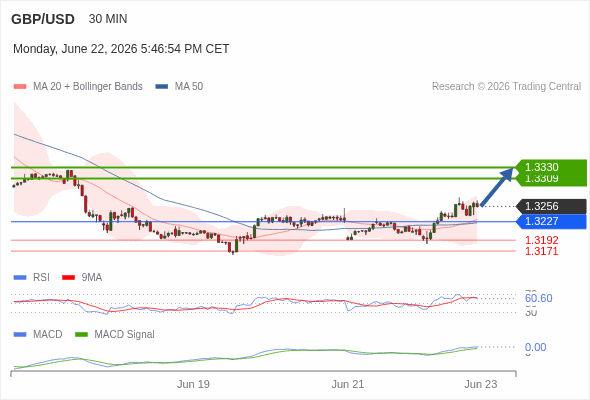590x400 pixels.
Task: Click the green MACD Signal legend swatch
Action: (x=81, y=334)
